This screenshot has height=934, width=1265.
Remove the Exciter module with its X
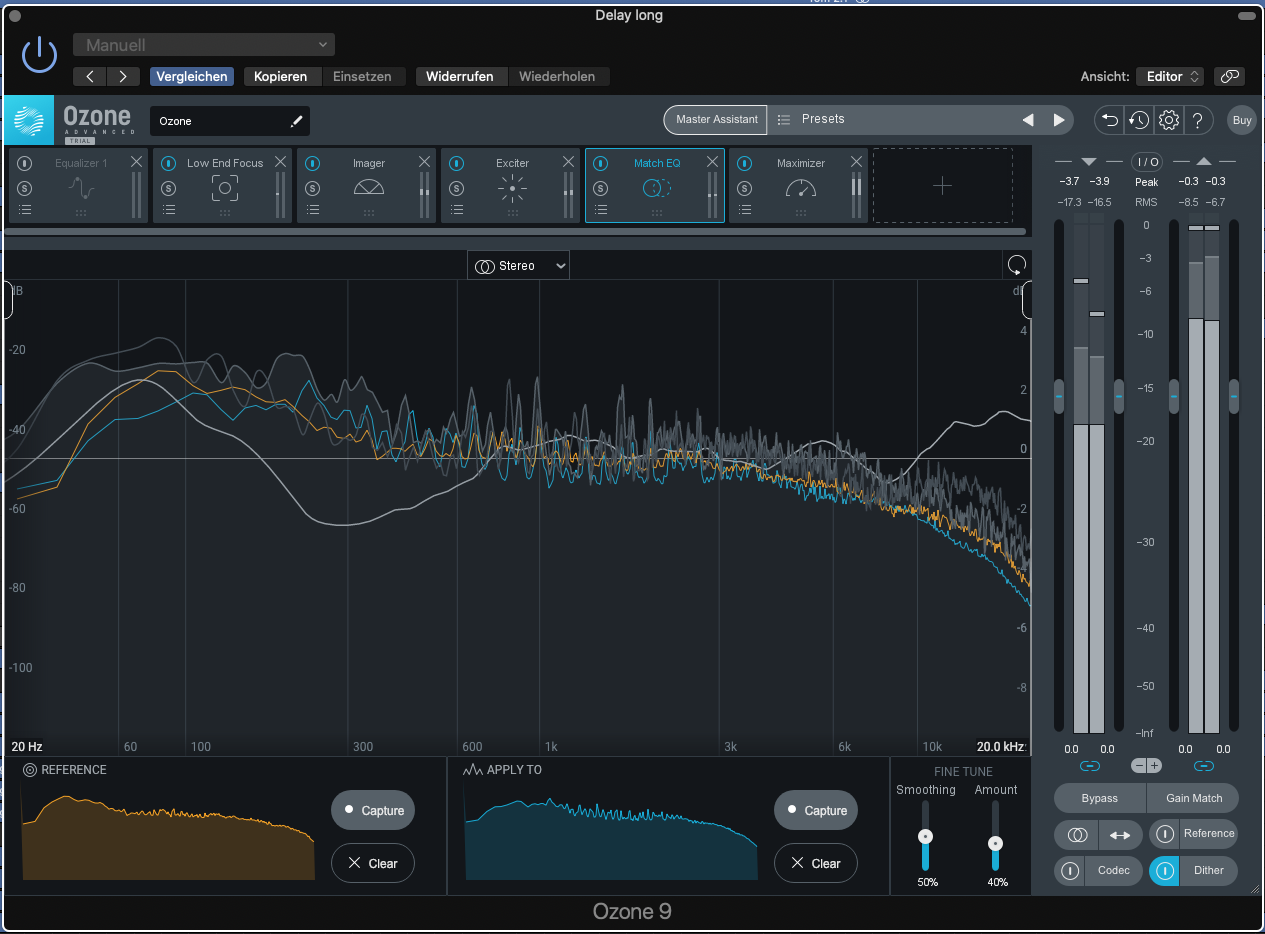click(x=568, y=162)
